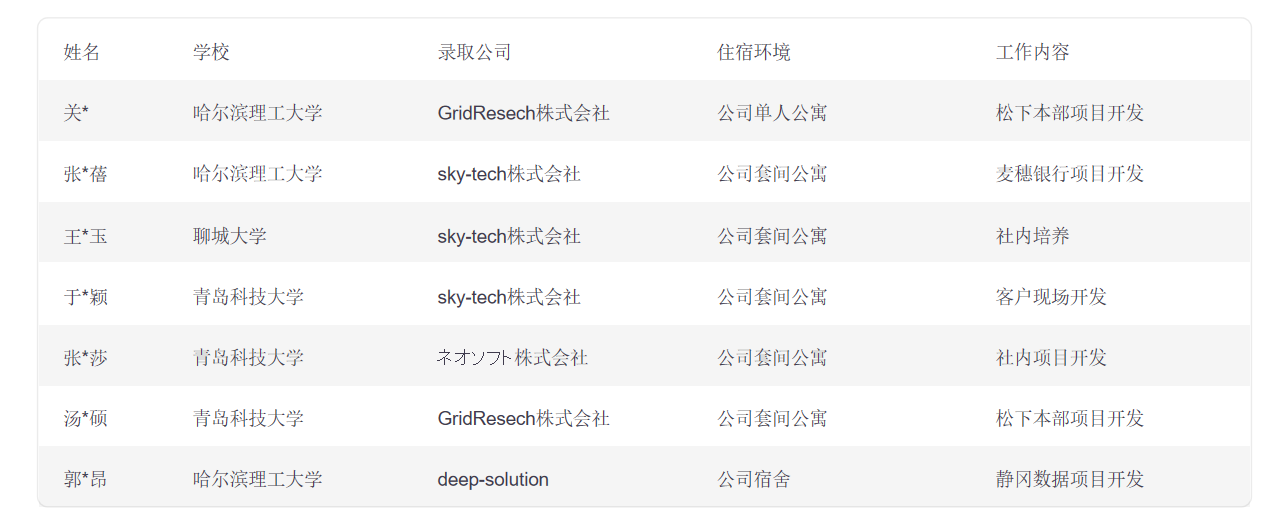Select the name cell 张*蓓
This screenshot has width=1263, height=518.
[x=85, y=174]
